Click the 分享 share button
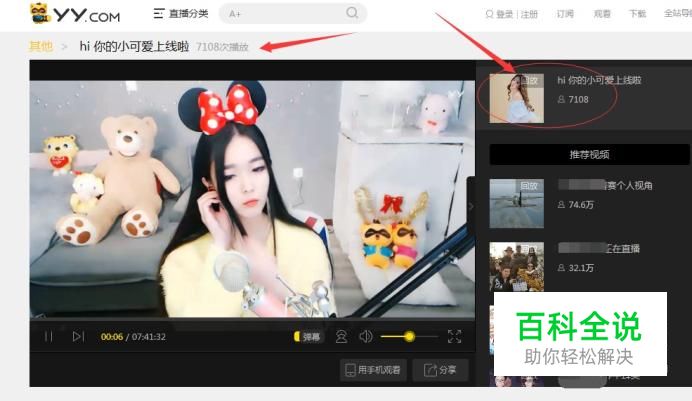The image size is (692, 401). (x=440, y=370)
